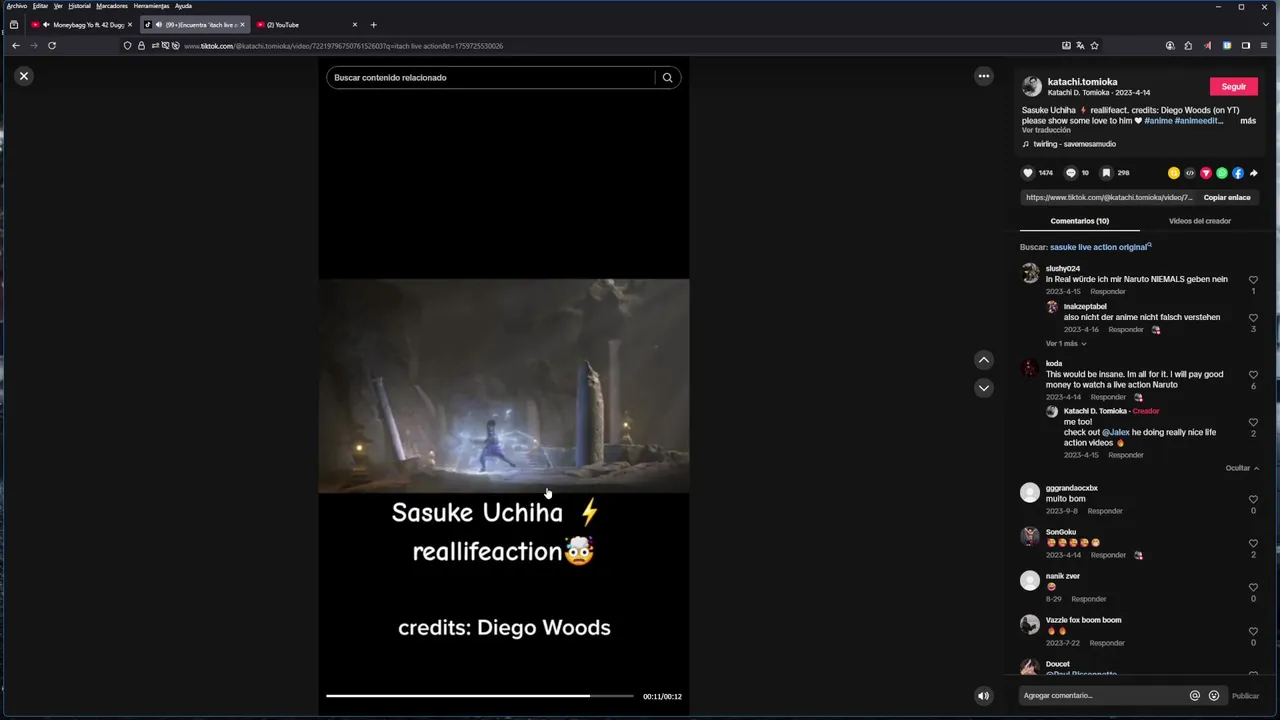Close the TikTok video viewer

(x=24, y=76)
